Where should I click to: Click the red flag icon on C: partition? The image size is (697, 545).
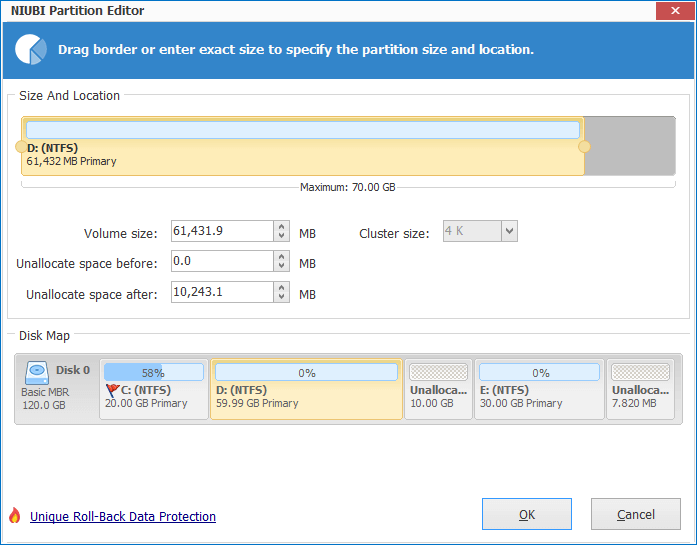[x=112, y=390]
